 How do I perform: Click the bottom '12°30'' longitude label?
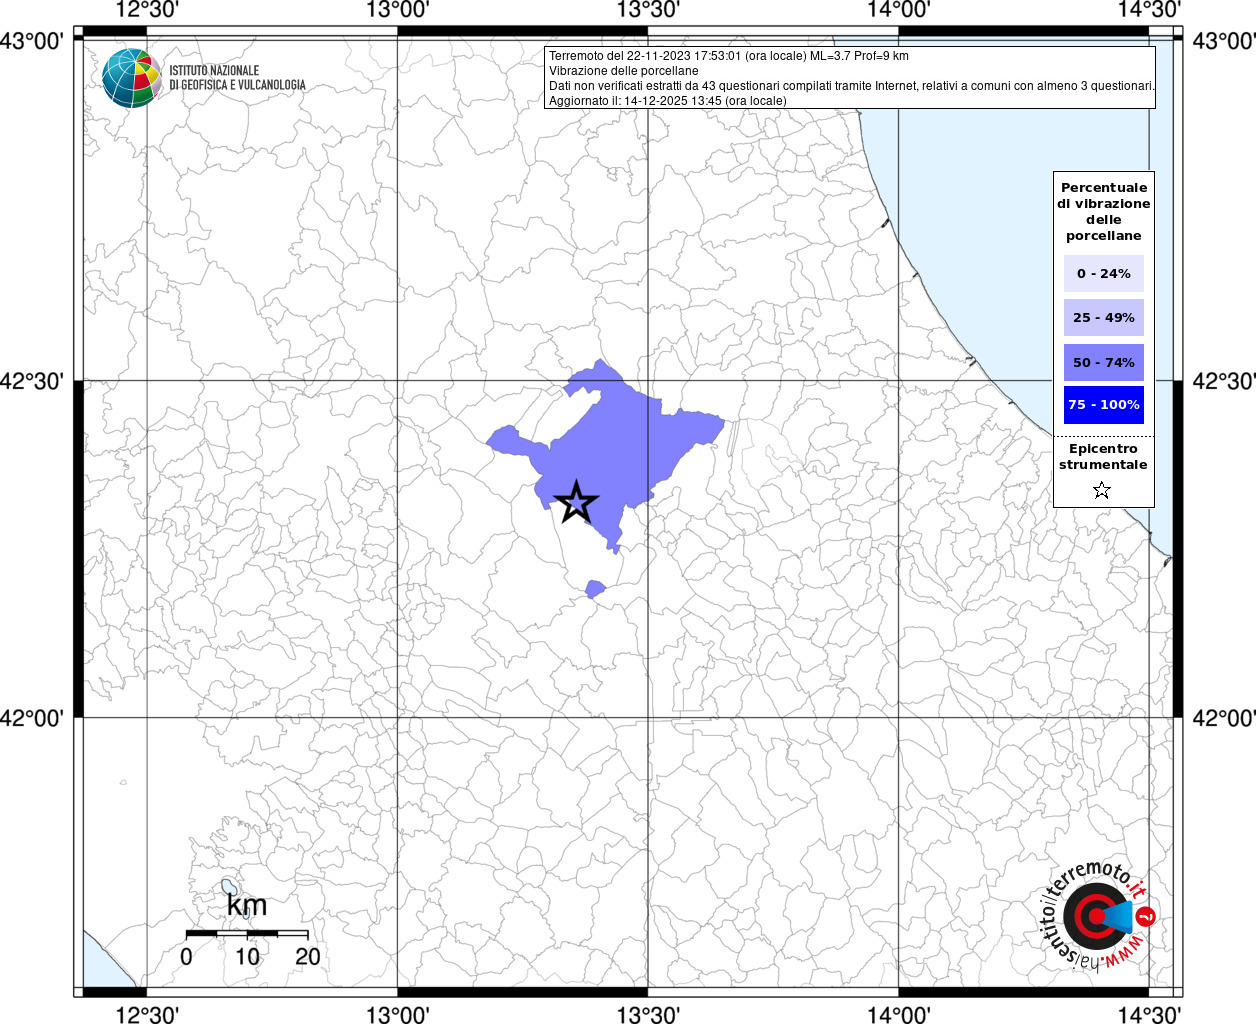(147, 1014)
